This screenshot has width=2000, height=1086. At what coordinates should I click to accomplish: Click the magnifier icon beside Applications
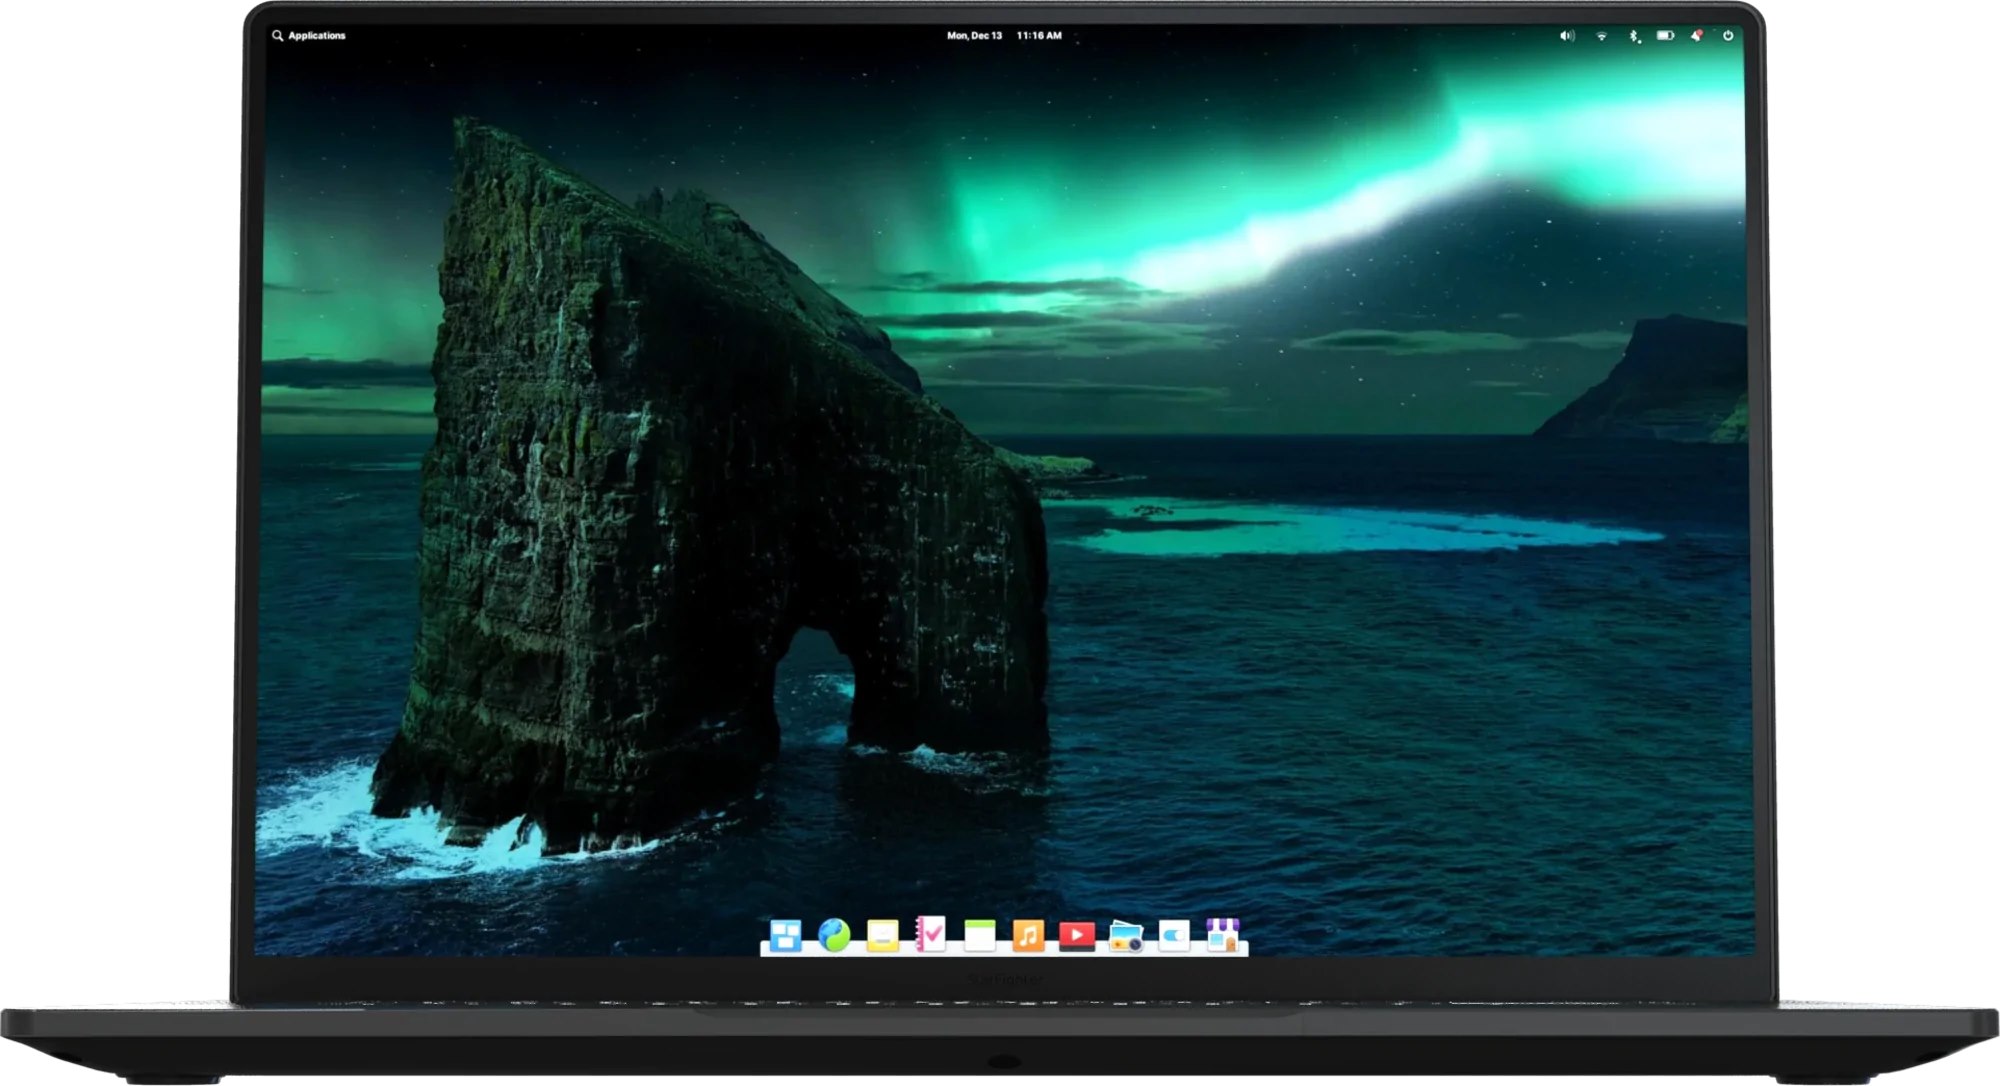click(x=277, y=36)
